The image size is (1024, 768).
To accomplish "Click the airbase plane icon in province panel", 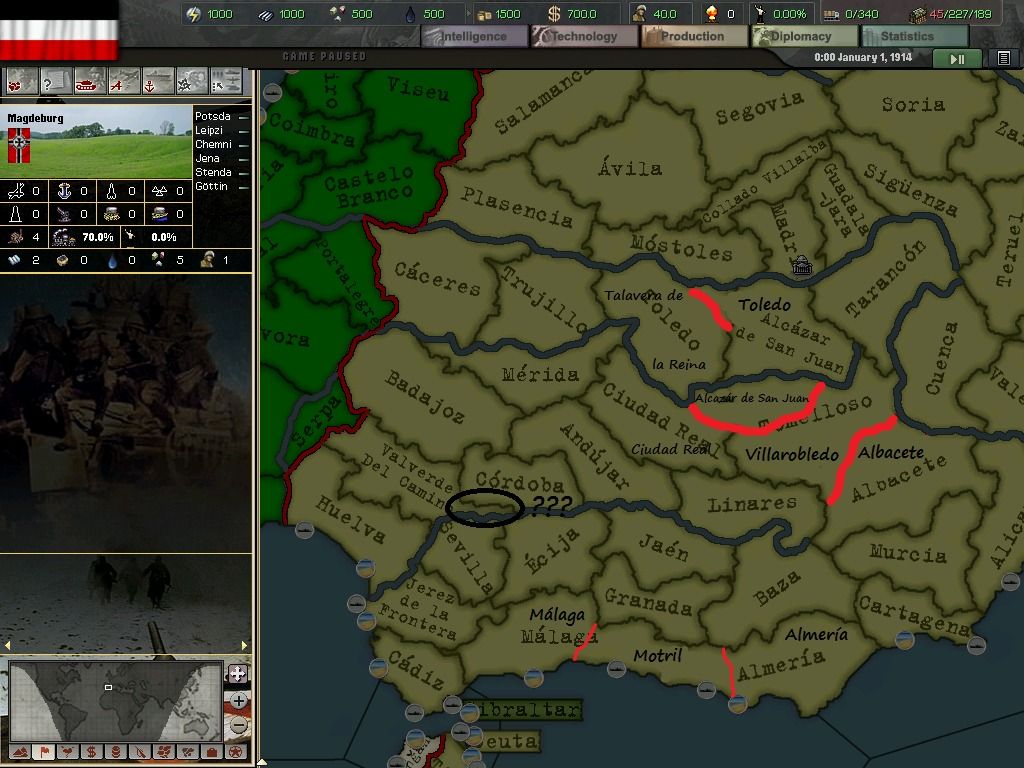I will [16, 191].
